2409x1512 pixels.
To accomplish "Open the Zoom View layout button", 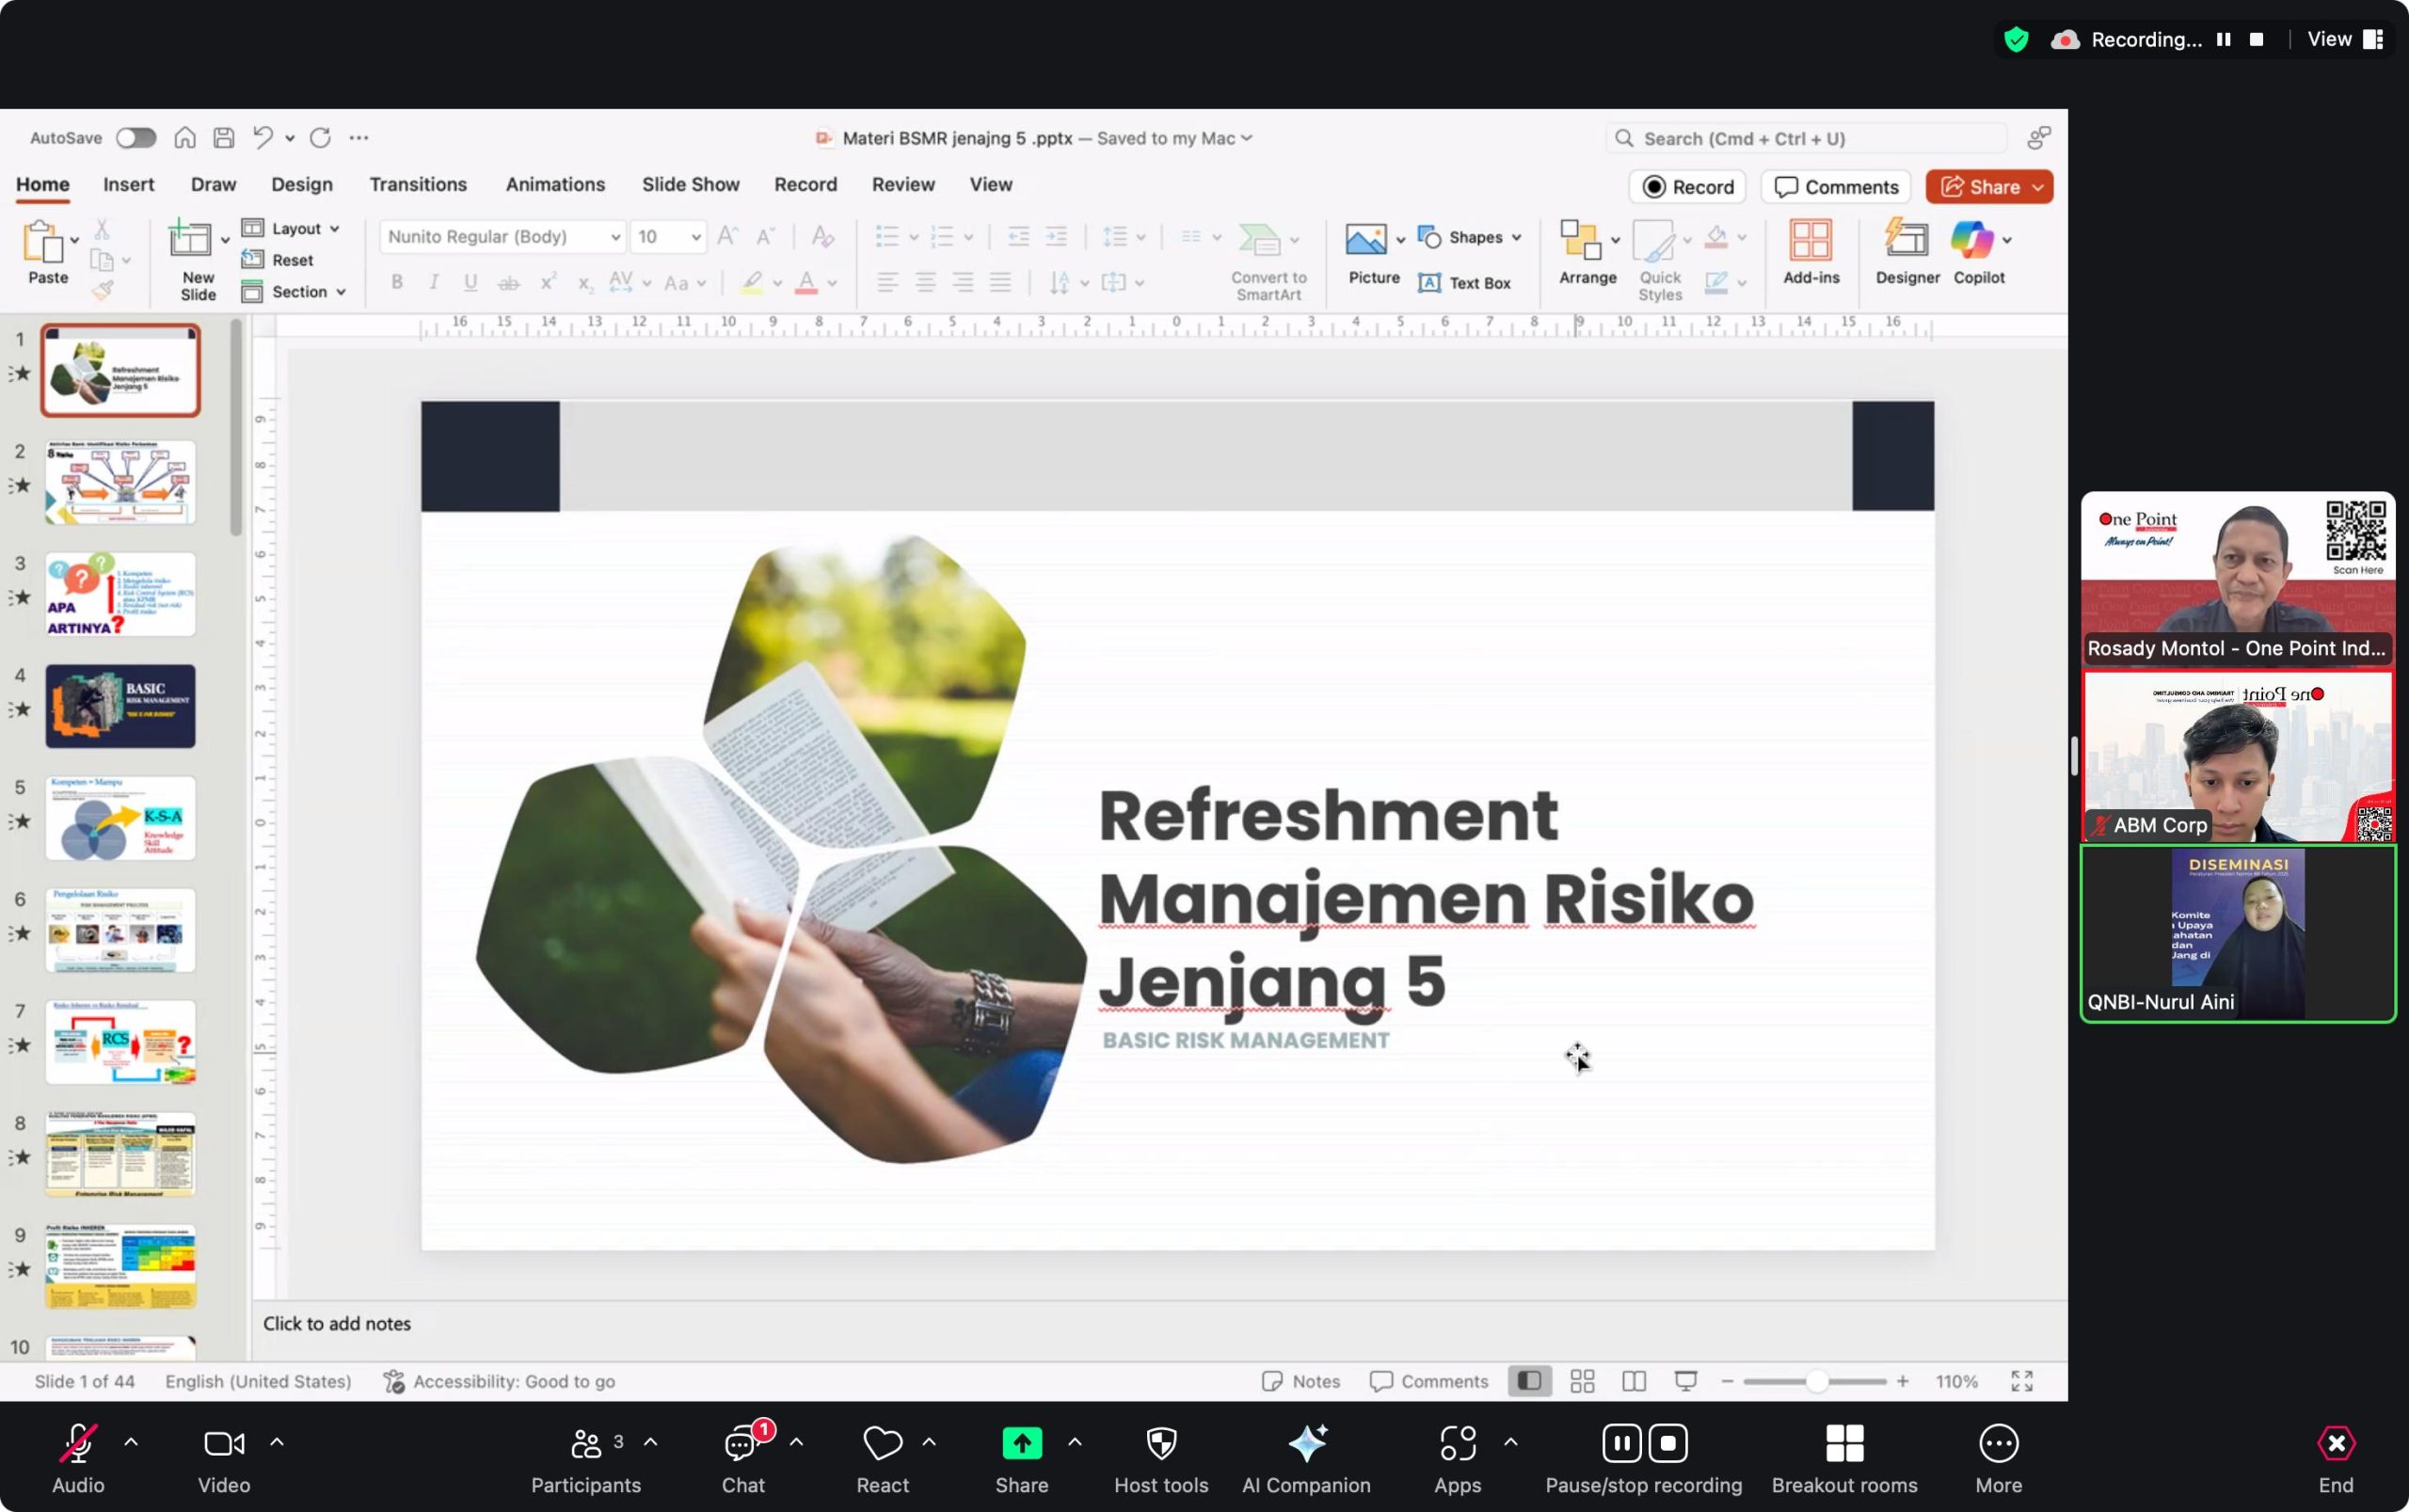I will (x=2346, y=39).
